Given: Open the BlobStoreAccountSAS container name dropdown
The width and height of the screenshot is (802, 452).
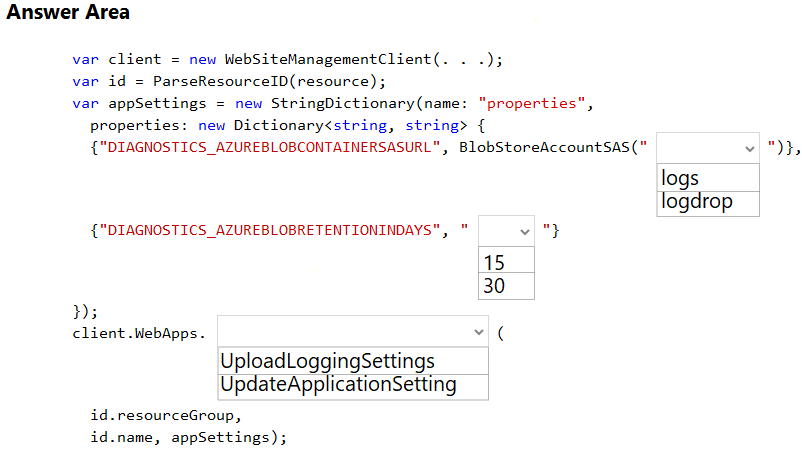Looking at the screenshot, I should [x=708, y=148].
